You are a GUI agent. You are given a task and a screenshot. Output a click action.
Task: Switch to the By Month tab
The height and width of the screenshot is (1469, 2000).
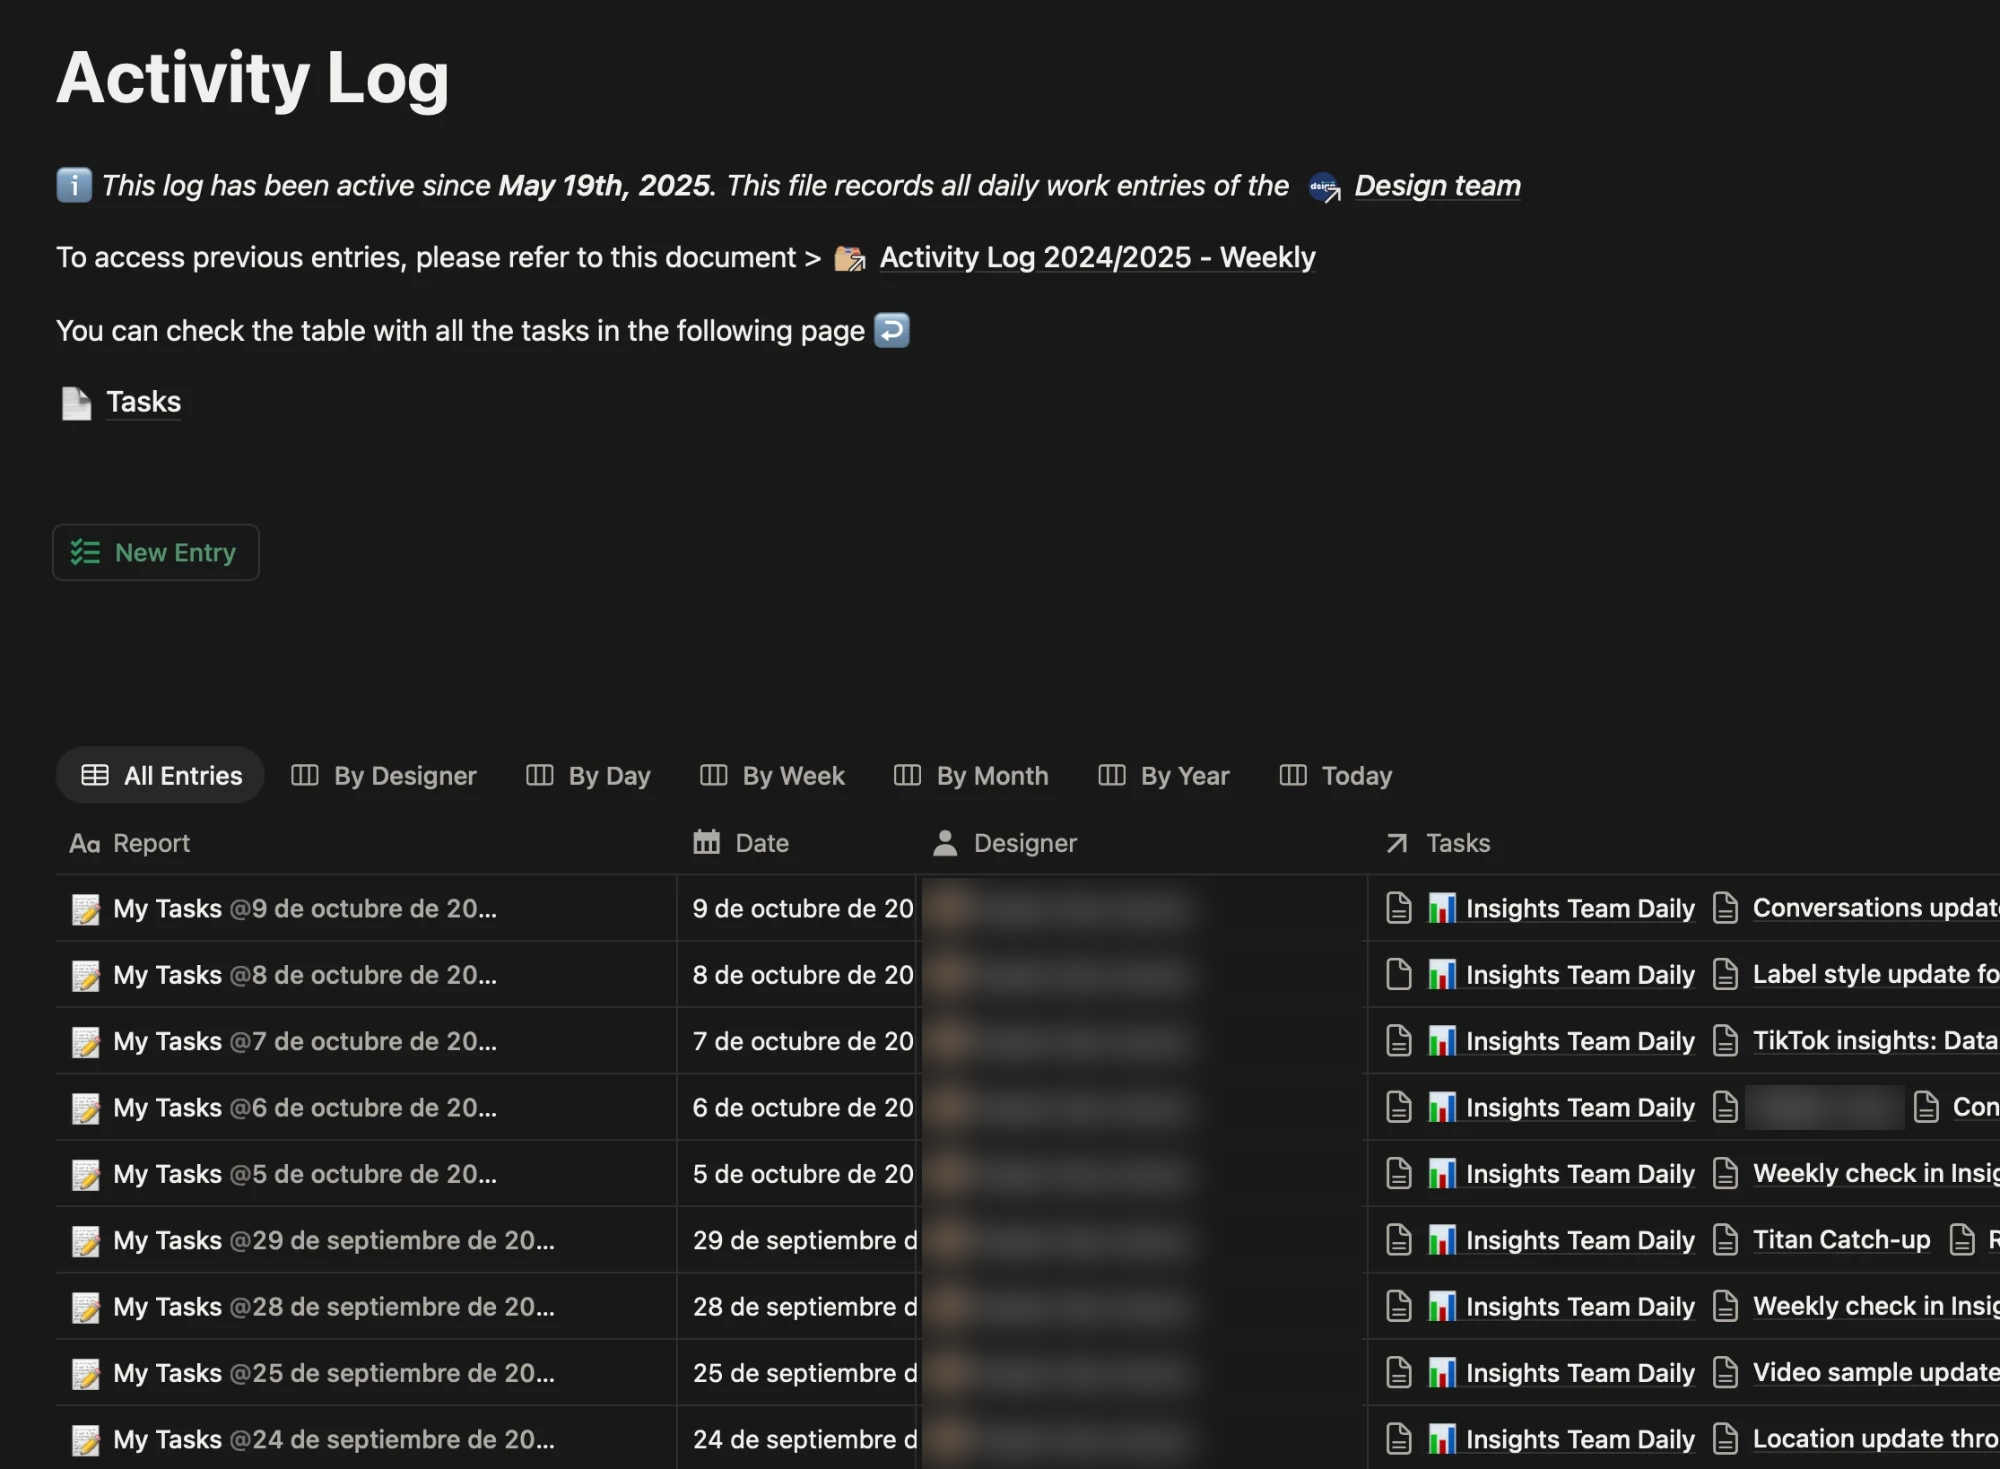click(x=971, y=775)
